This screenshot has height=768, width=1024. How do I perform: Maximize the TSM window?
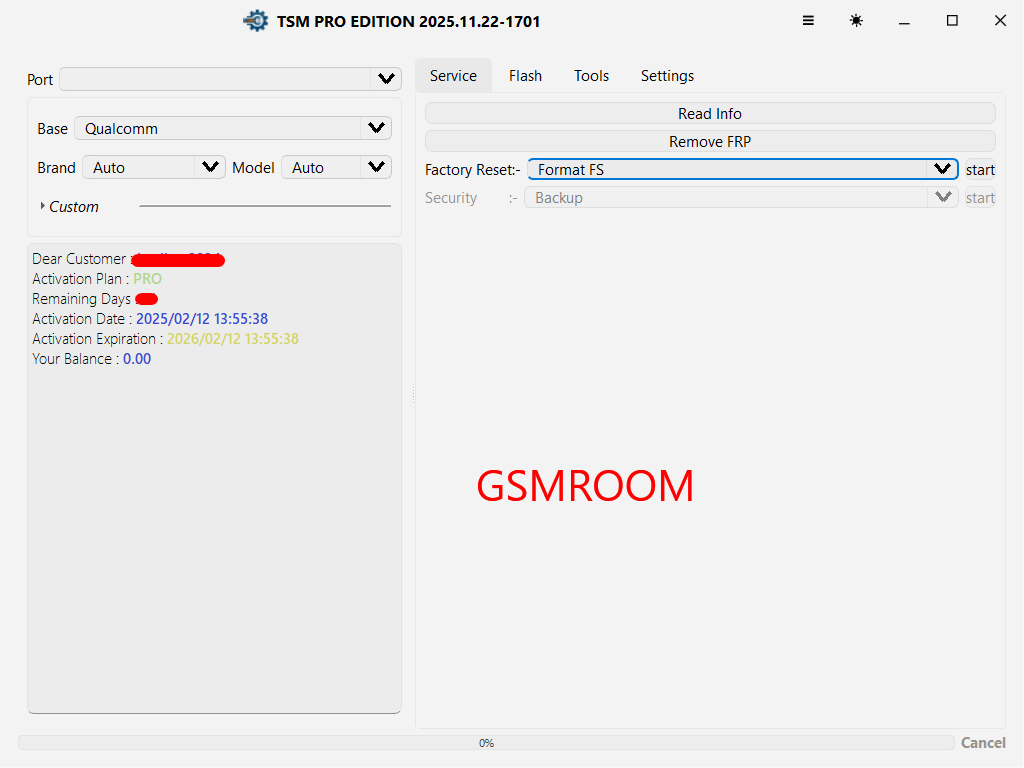[952, 21]
